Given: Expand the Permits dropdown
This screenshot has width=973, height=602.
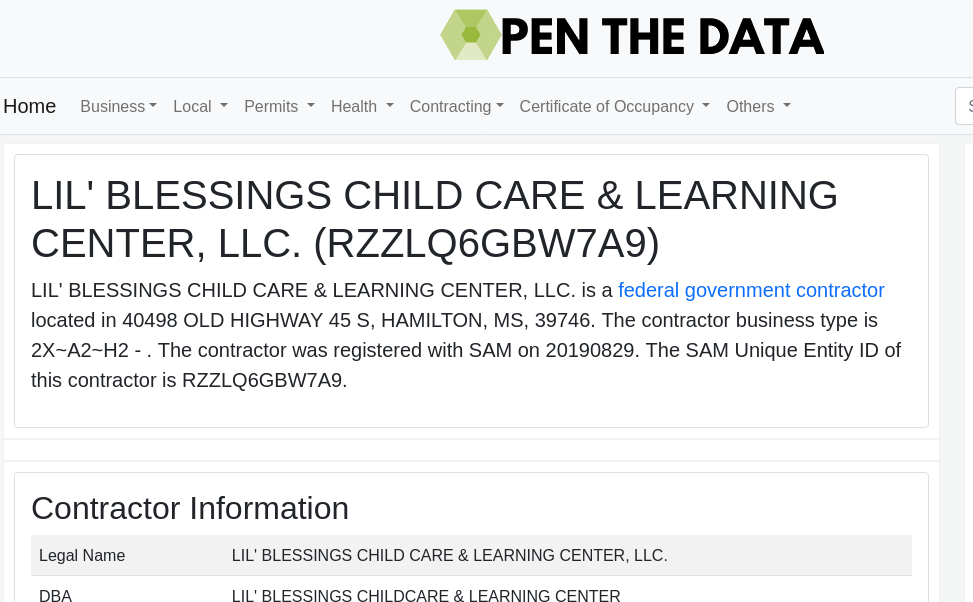Looking at the screenshot, I should tap(279, 106).
